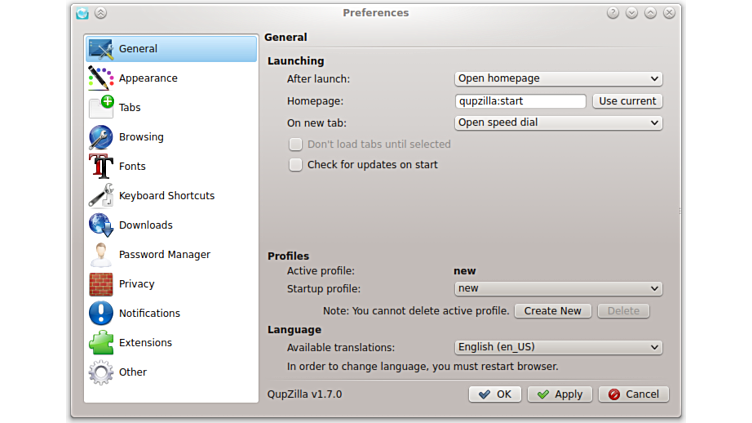This screenshot has height=423, width=752.
Task: Open the Browsing globe icon
Action: (101, 137)
